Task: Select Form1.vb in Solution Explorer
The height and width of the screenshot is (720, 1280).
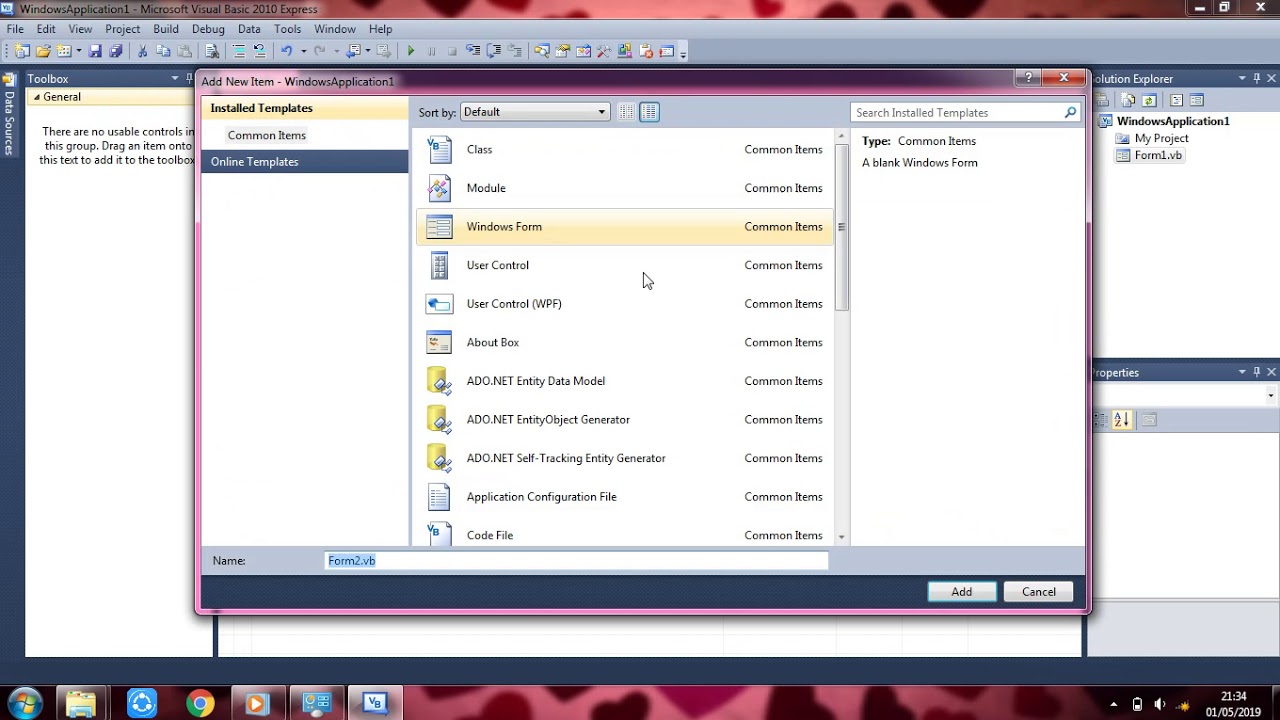Action: (x=1158, y=156)
